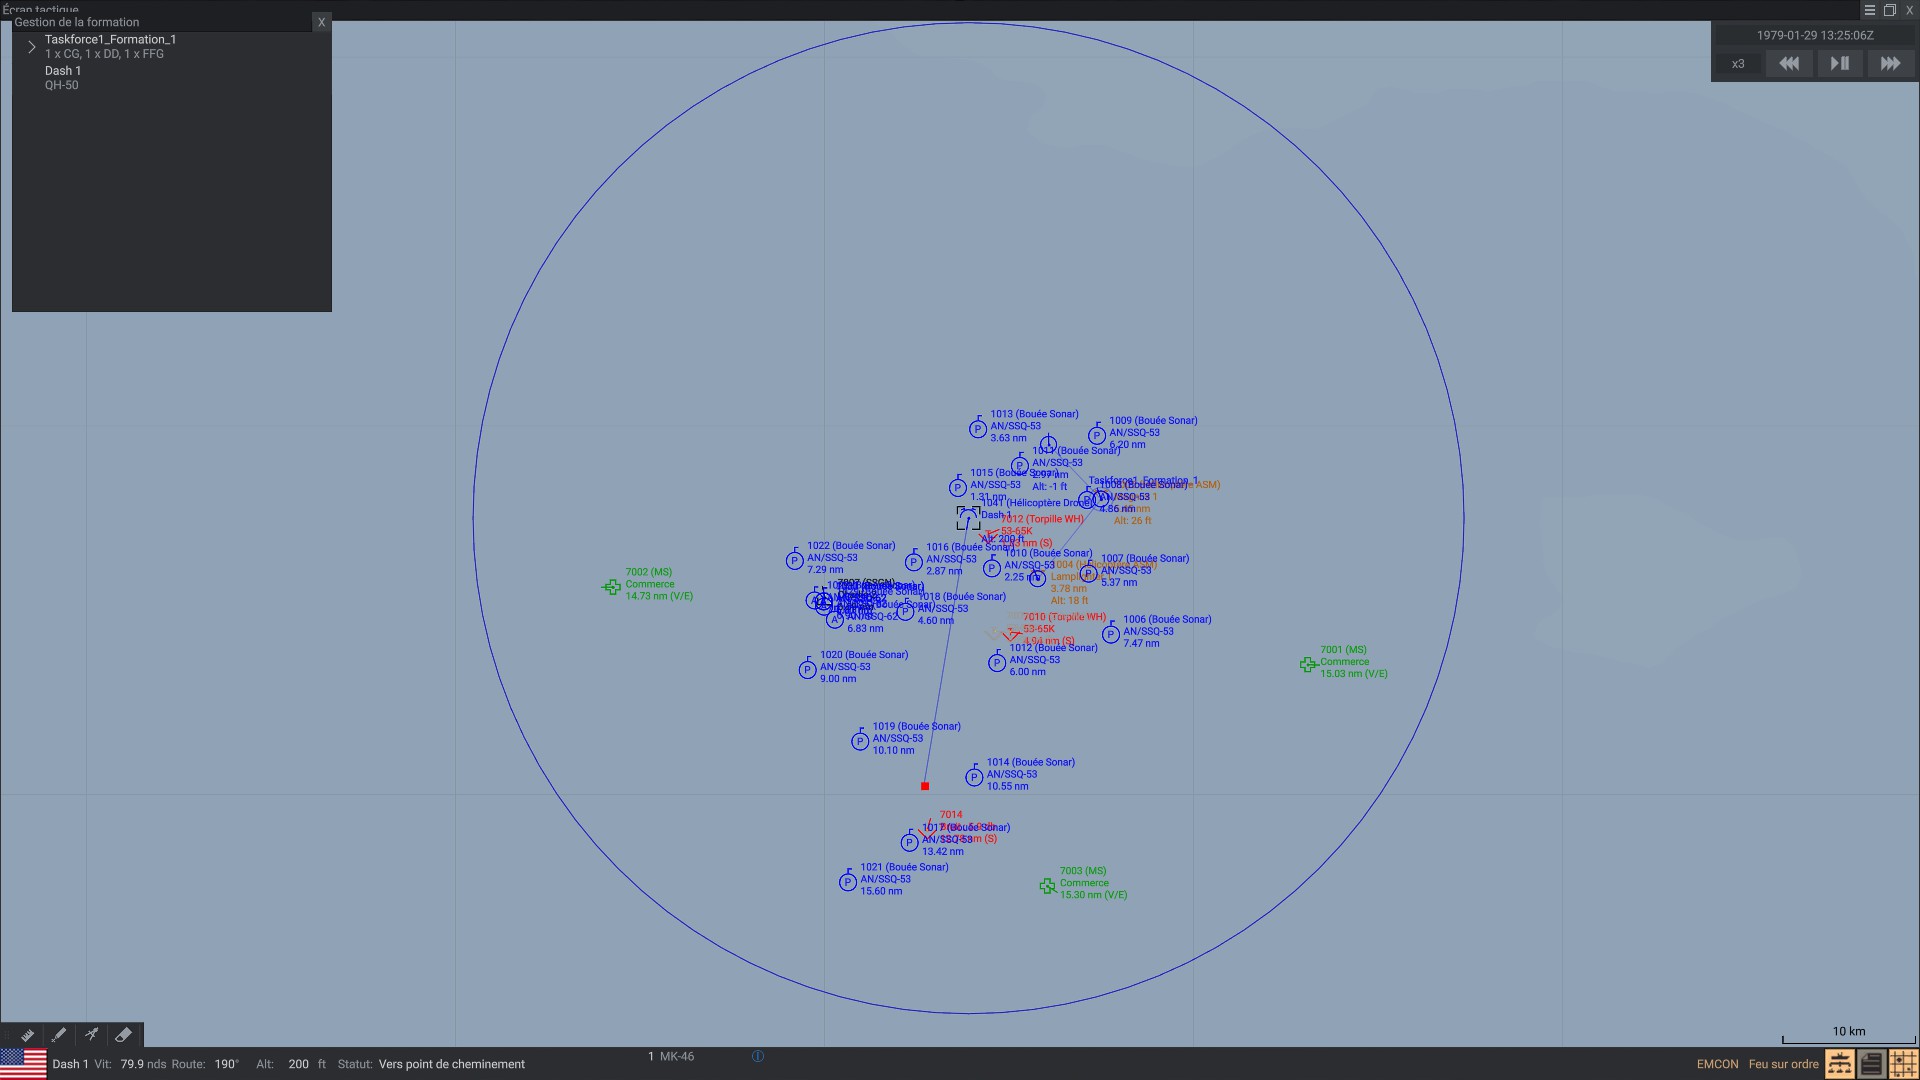
Task: Toggle simulation play/pause
Action: [1839, 63]
